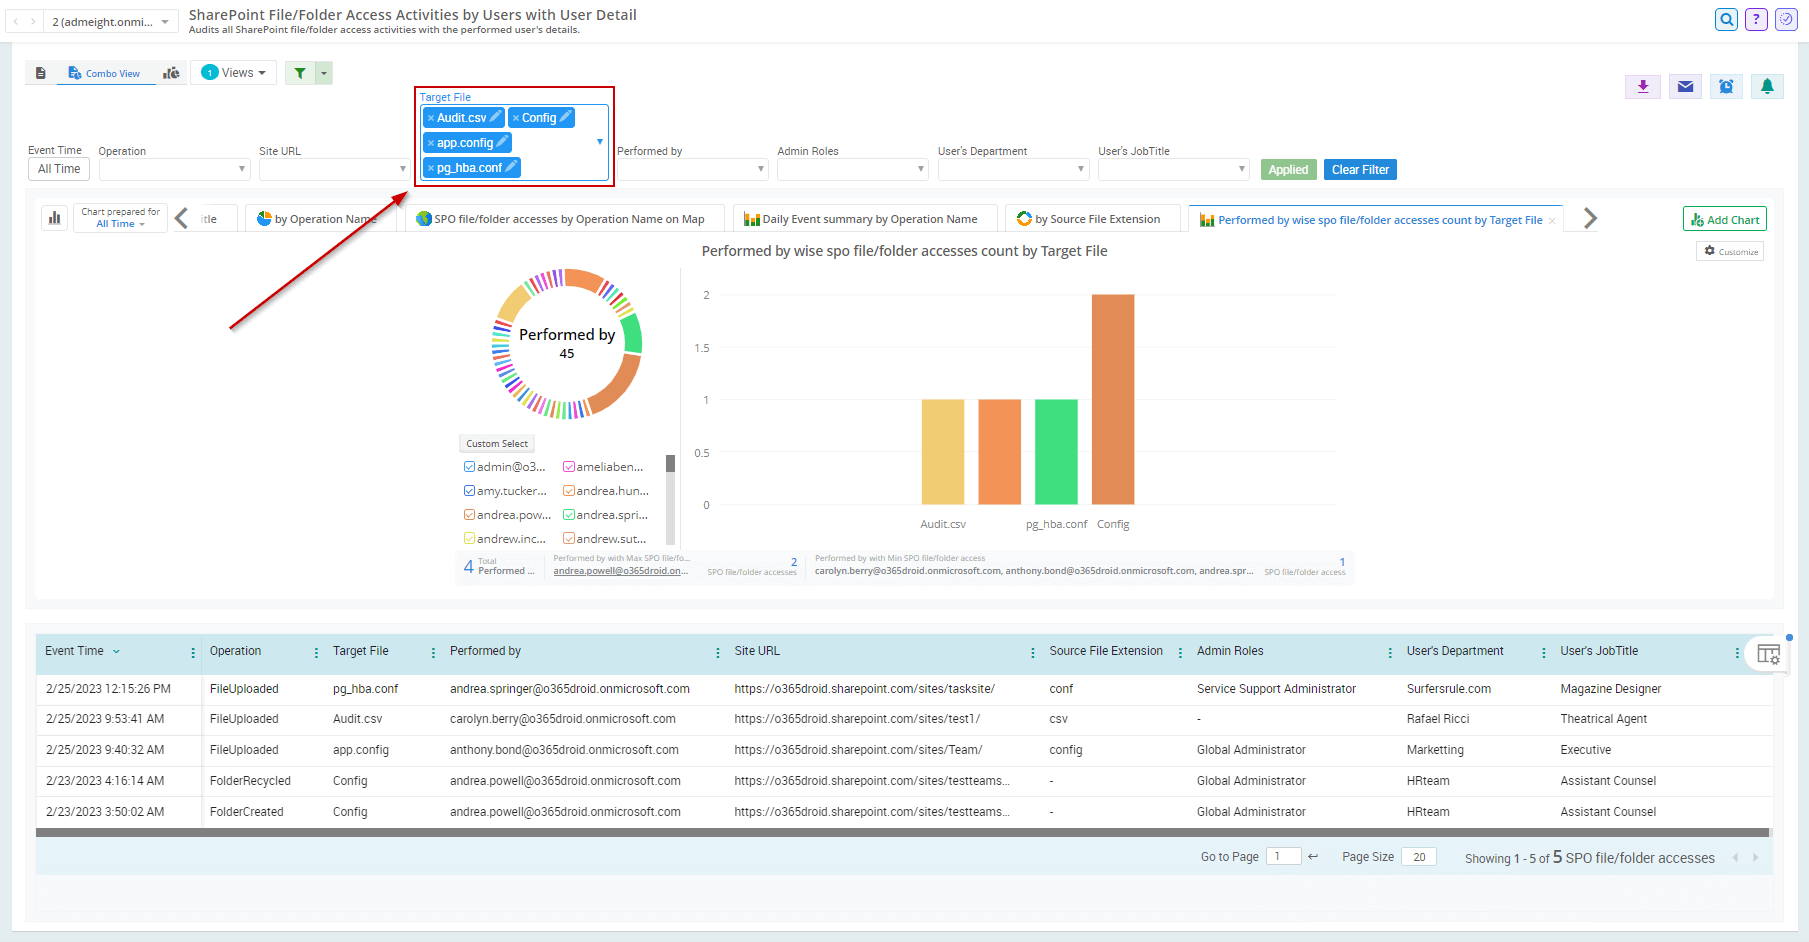Open the grid view document icon

tap(40, 72)
